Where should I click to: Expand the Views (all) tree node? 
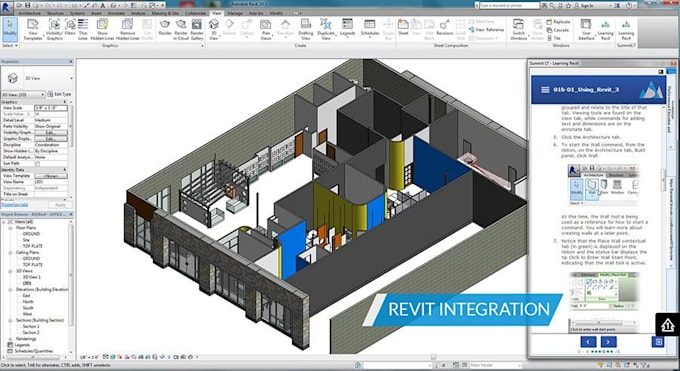click(x=4, y=222)
